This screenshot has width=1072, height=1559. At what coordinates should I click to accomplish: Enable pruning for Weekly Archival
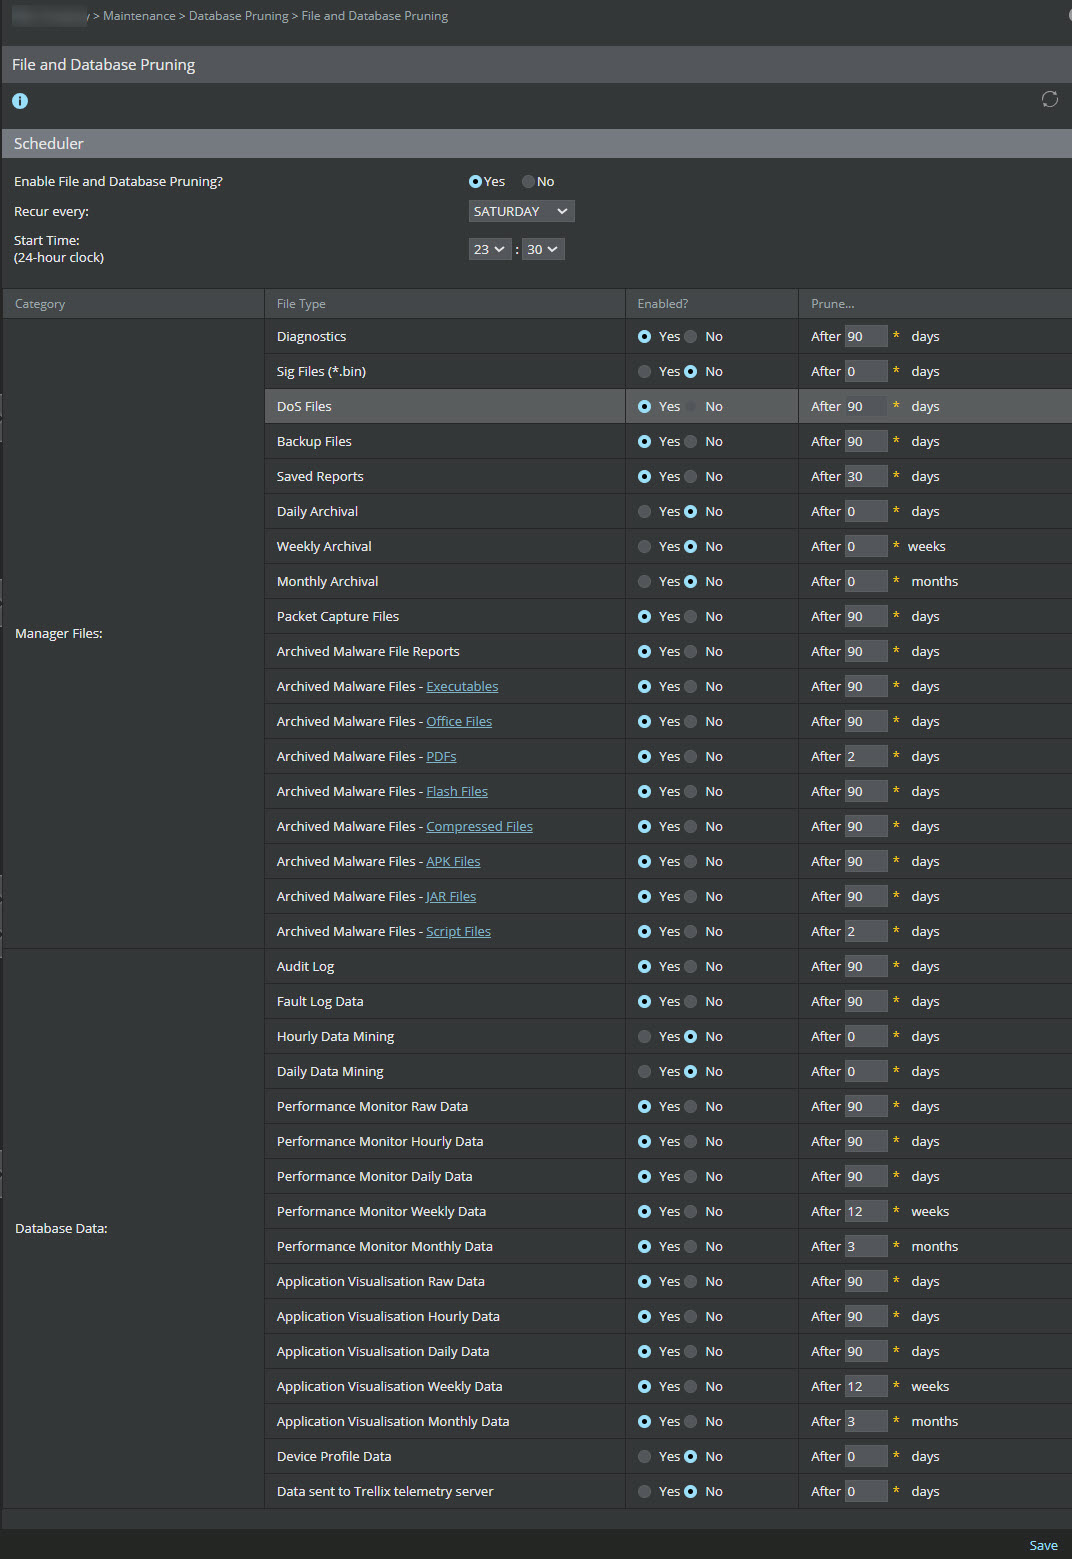[x=644, y=546]
